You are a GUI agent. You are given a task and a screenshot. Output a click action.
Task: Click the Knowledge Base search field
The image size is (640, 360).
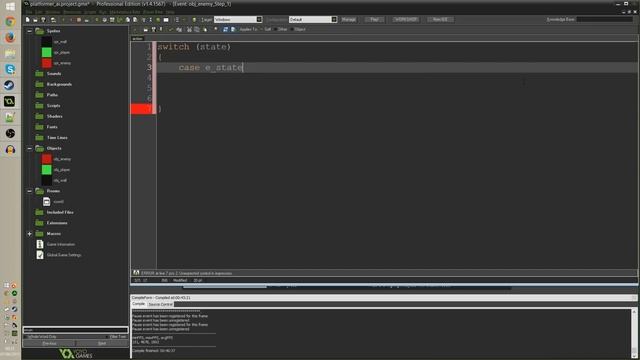[x=604, y=19]
